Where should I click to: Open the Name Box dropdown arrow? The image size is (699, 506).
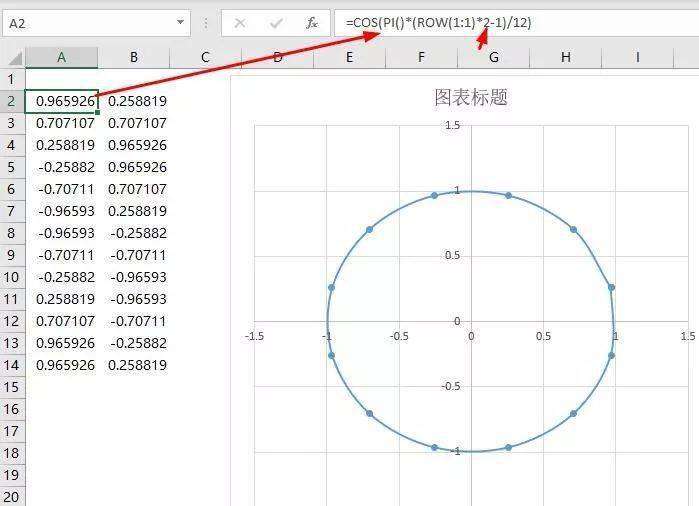tap(180, 22)
